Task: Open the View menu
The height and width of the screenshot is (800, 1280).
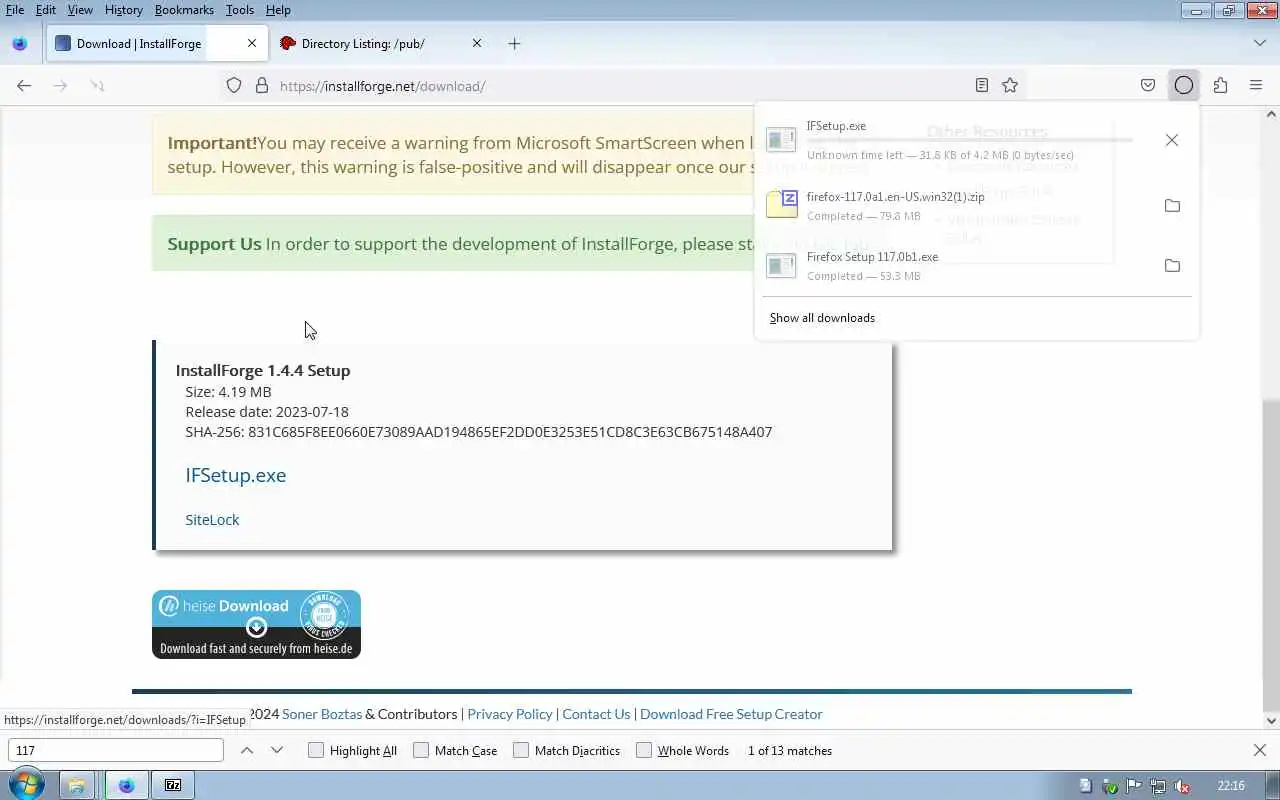Action: 80,9
